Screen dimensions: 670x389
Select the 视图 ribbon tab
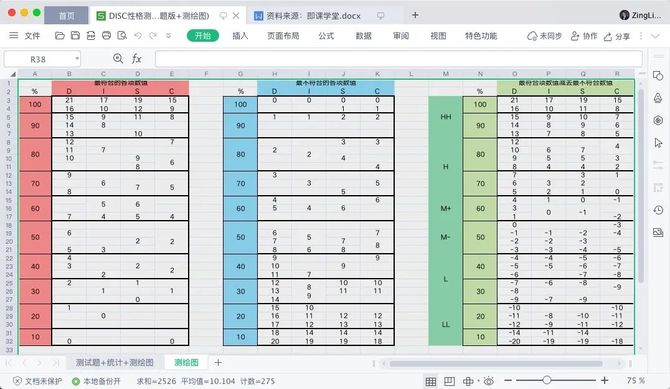click(x=438, y=36)
